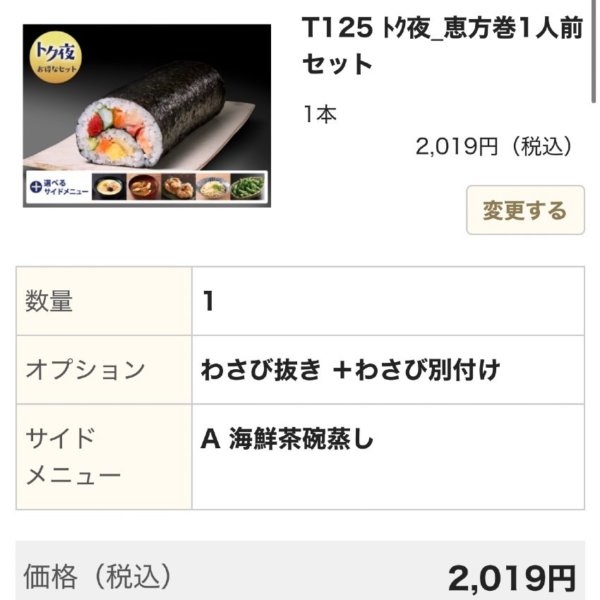Click the quantity value 1

click(208, 301)
